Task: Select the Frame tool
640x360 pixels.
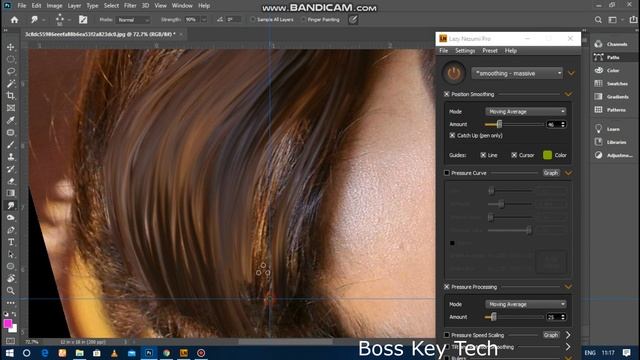Action: pyautogui.click(x=11, y=108)
